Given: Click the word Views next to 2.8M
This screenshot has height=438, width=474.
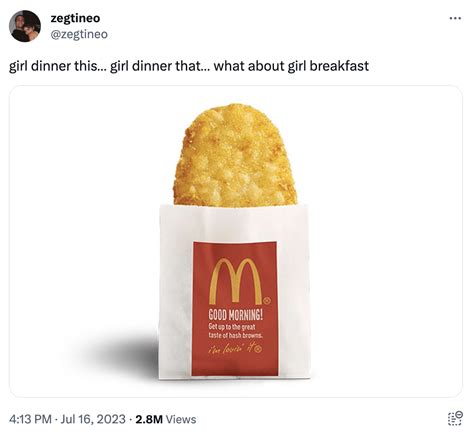Looking at the screenshot, I should (x=181, y=419).
